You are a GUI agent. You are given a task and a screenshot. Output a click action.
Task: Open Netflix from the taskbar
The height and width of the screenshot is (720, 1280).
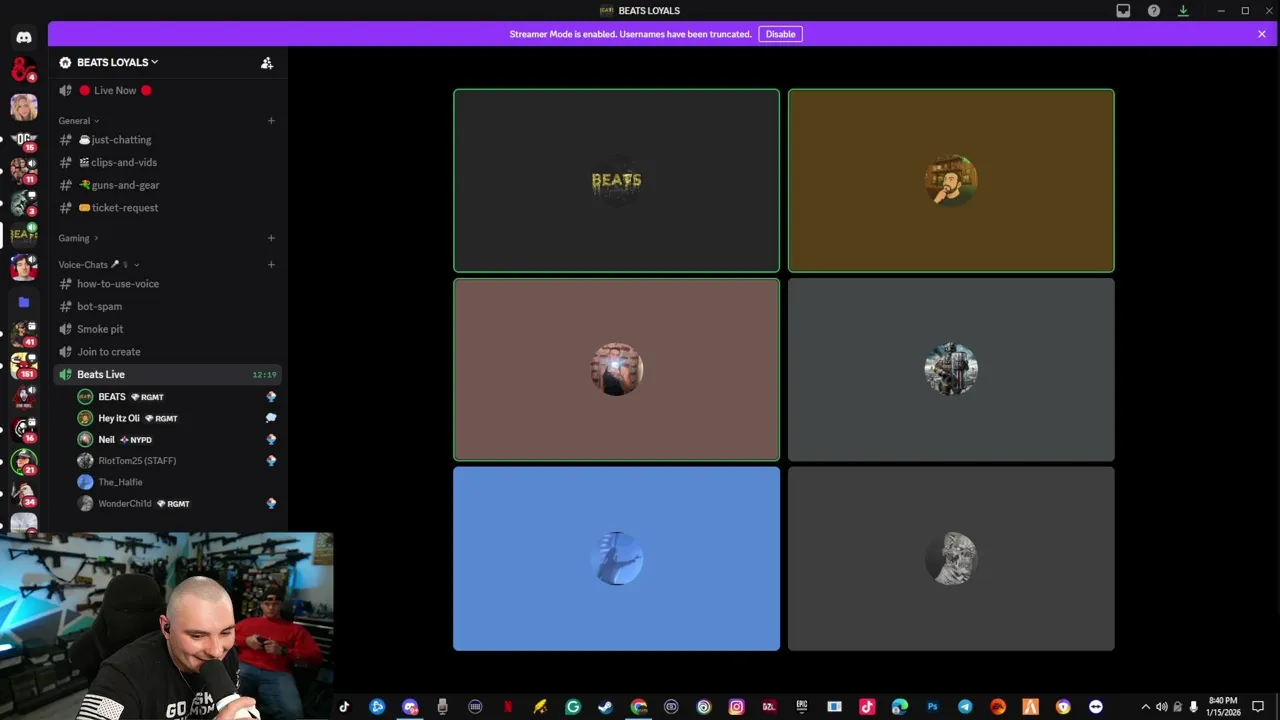(507, 707)
